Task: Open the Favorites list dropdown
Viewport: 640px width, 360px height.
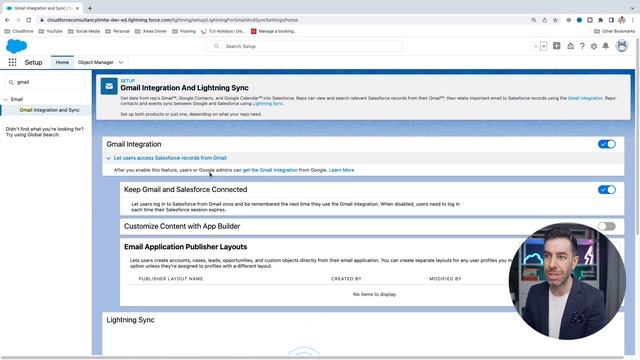Action: [543, 46]
